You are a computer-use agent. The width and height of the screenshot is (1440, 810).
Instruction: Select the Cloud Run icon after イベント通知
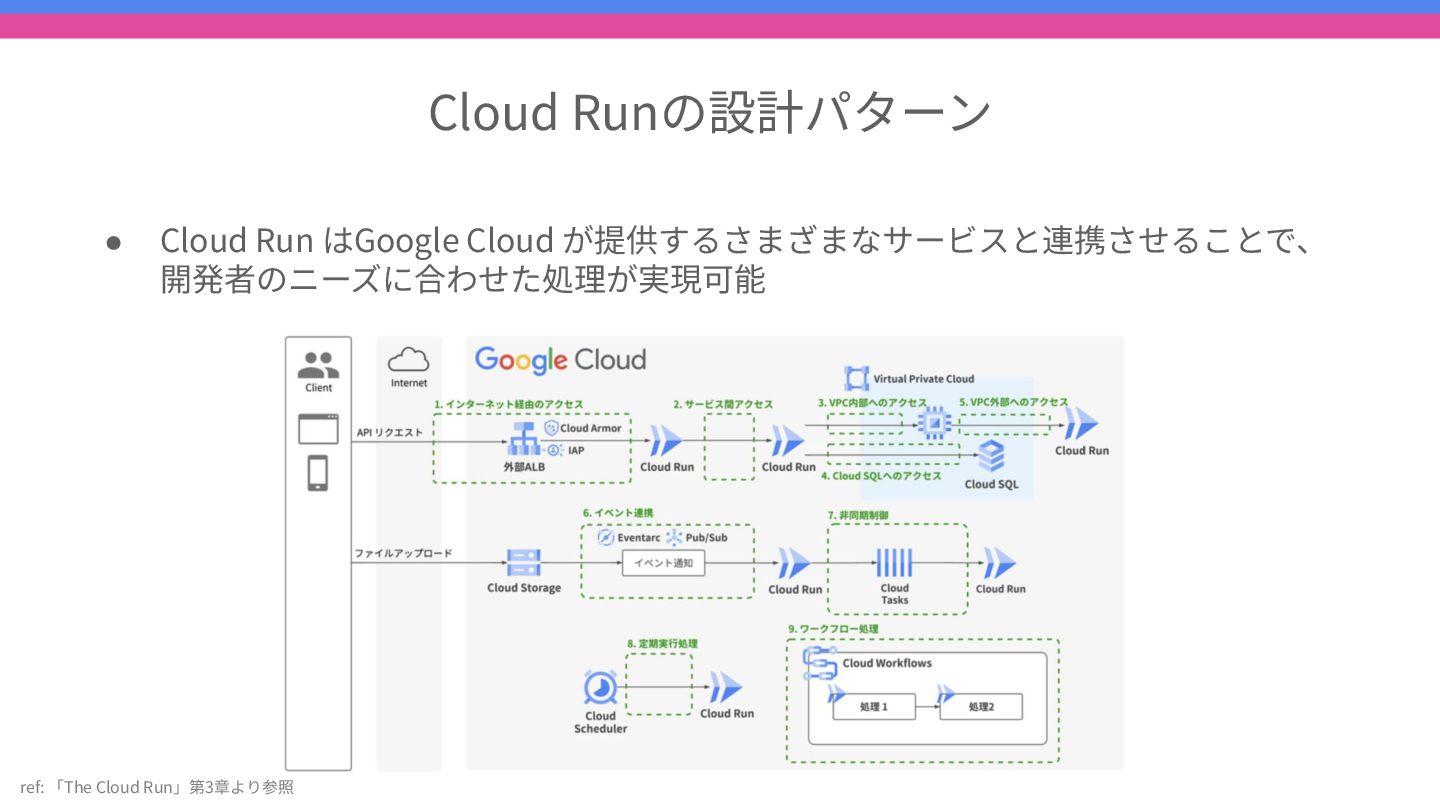[795, 564]
